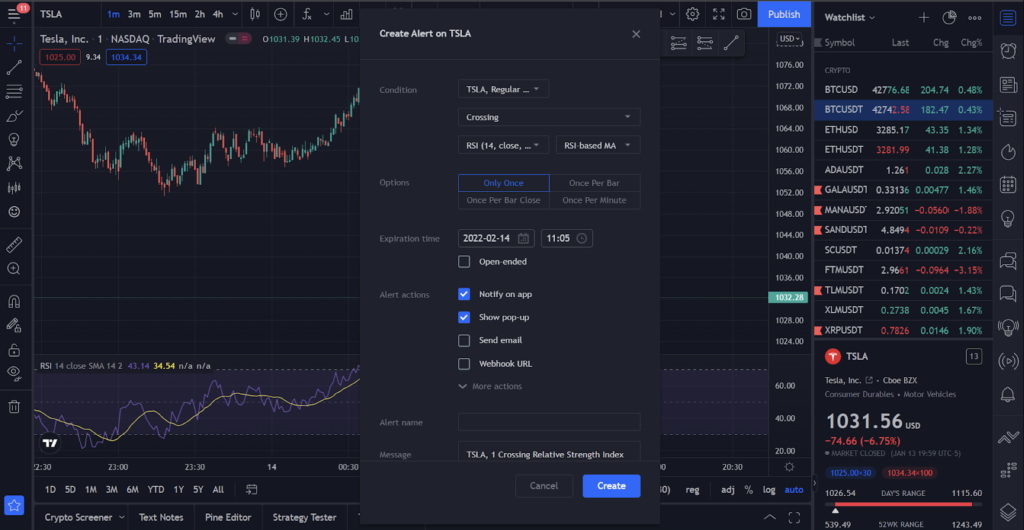Select the 15m timeframe
The image size is (1024, 530).
tap(178, 14)
